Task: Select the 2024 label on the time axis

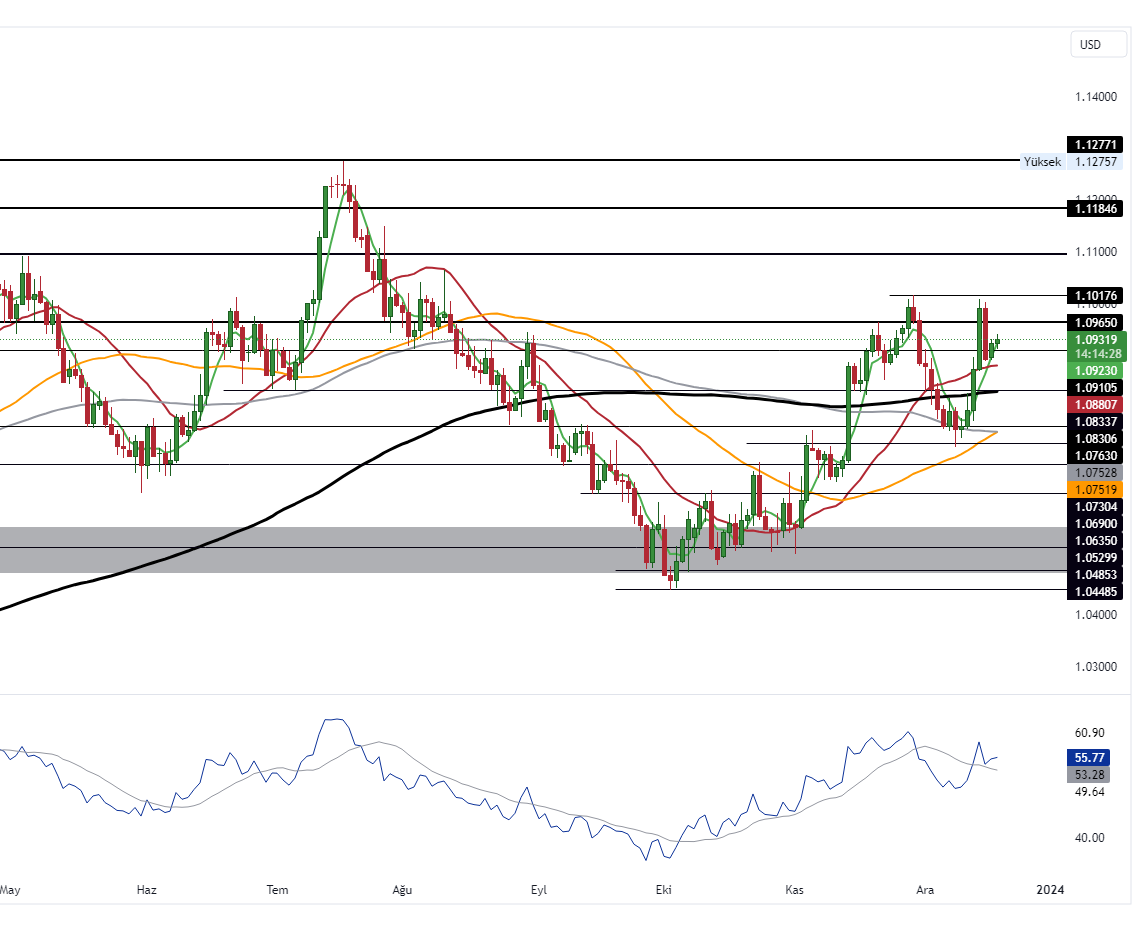Action: 1050,889
